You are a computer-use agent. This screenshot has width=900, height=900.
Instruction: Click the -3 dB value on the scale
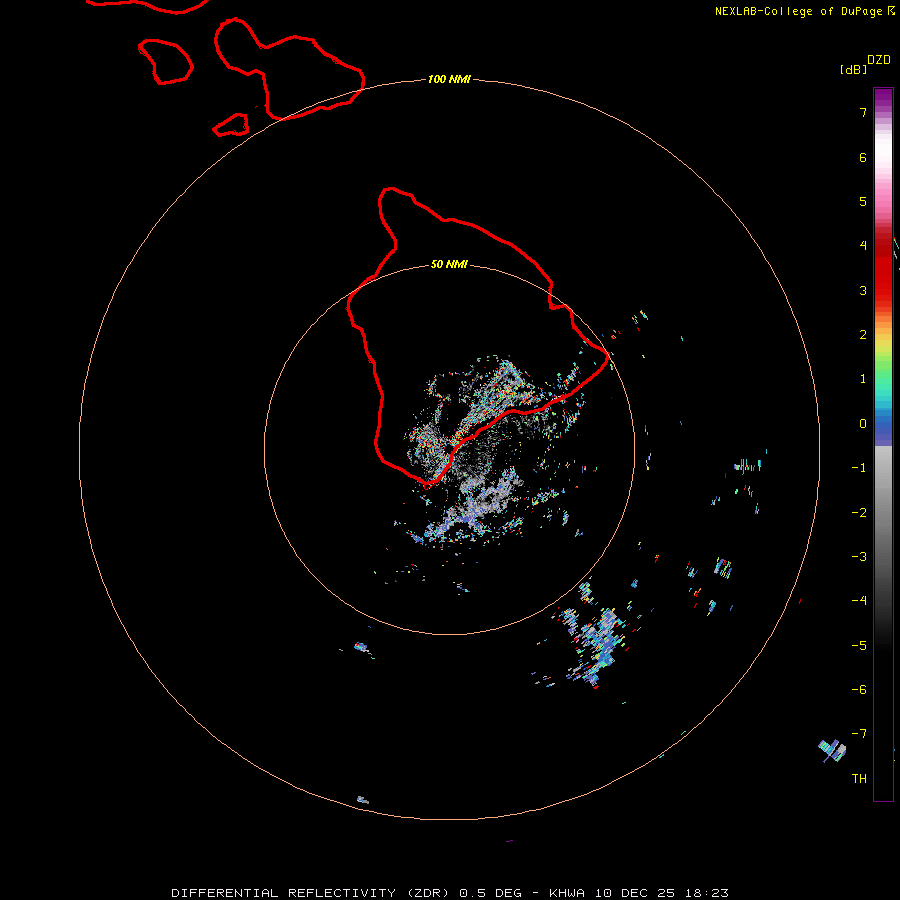point(859,557)
